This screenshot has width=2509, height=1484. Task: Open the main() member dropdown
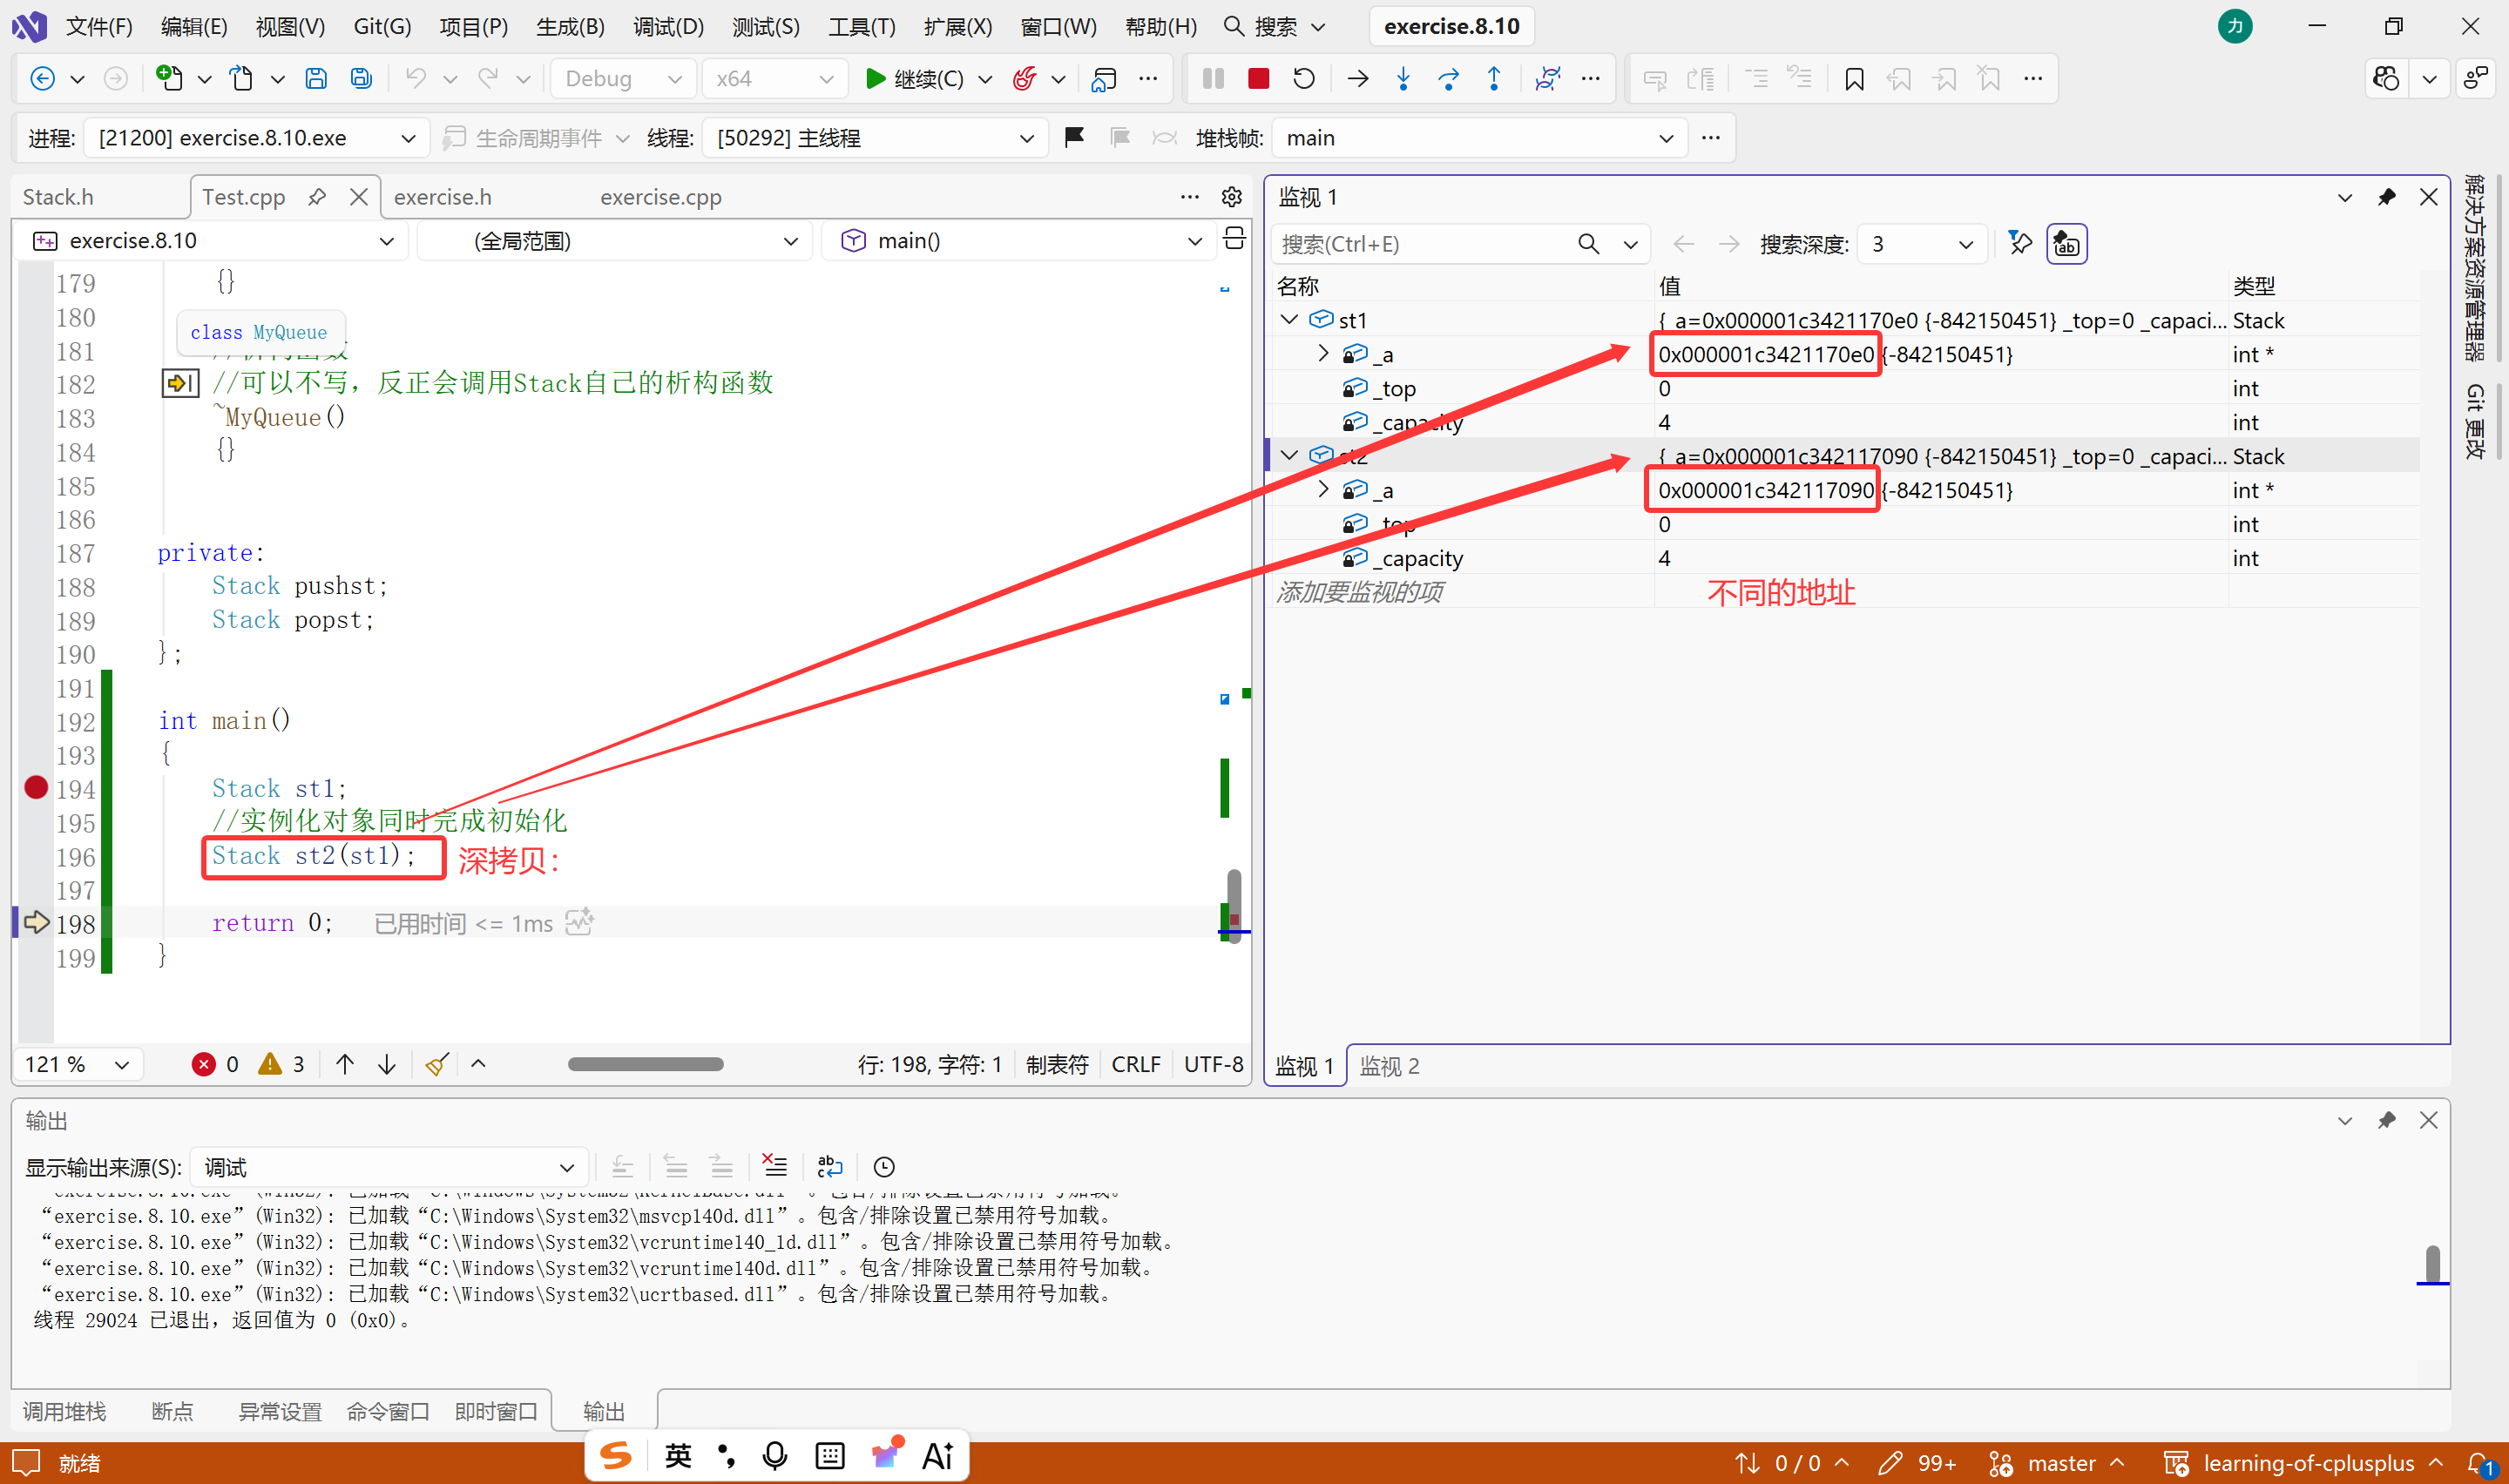point(1019,241)
